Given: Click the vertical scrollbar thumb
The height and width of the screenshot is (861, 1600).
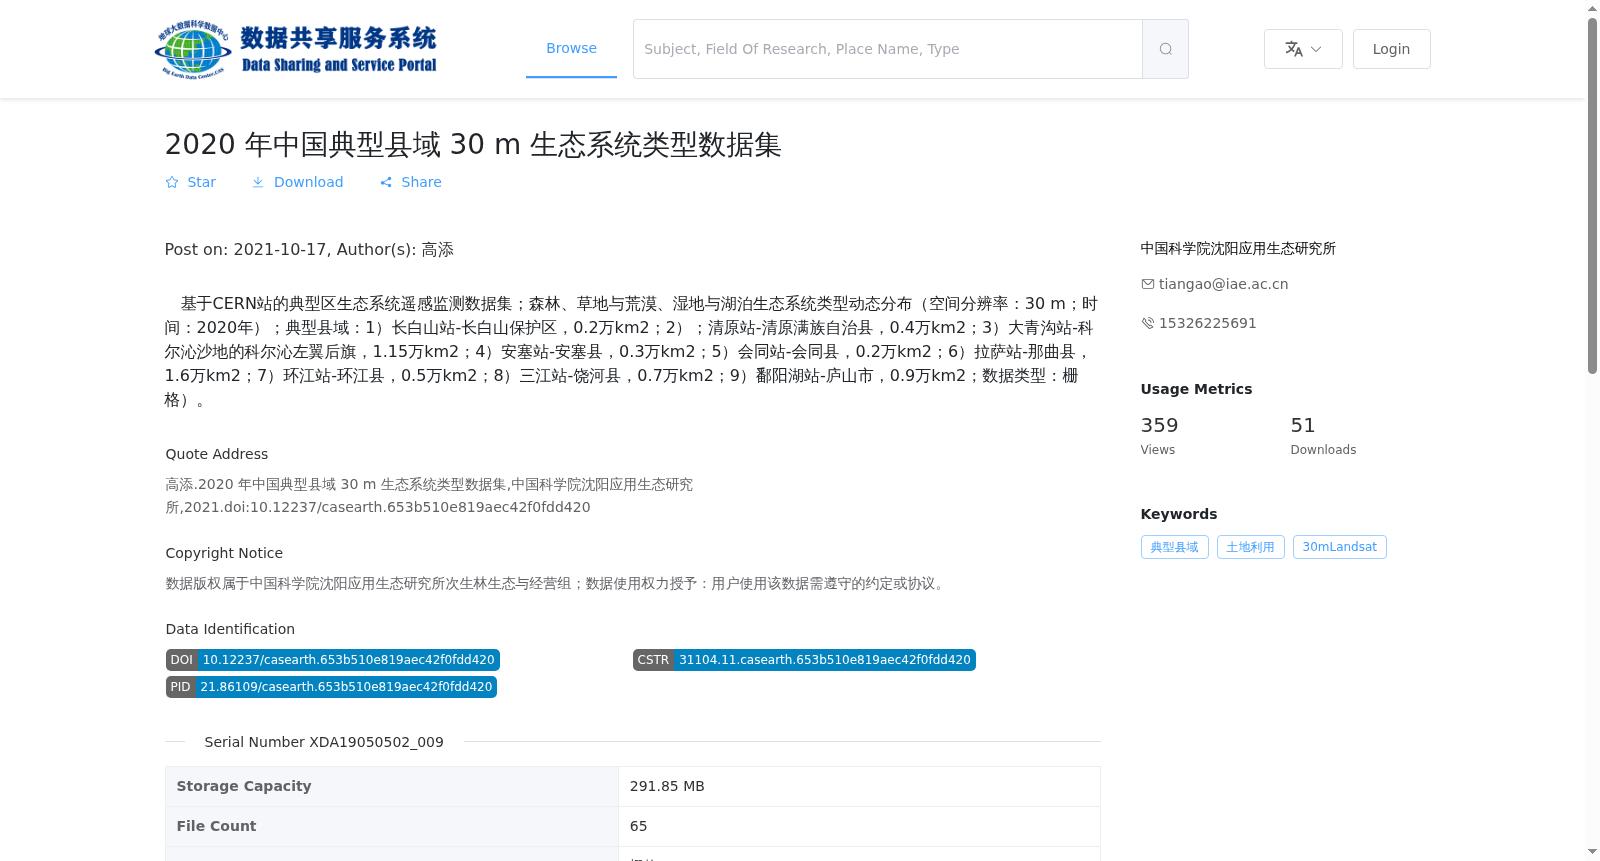Looking at the screenshot, I should pyautogui.click(x=1592, y=196).
